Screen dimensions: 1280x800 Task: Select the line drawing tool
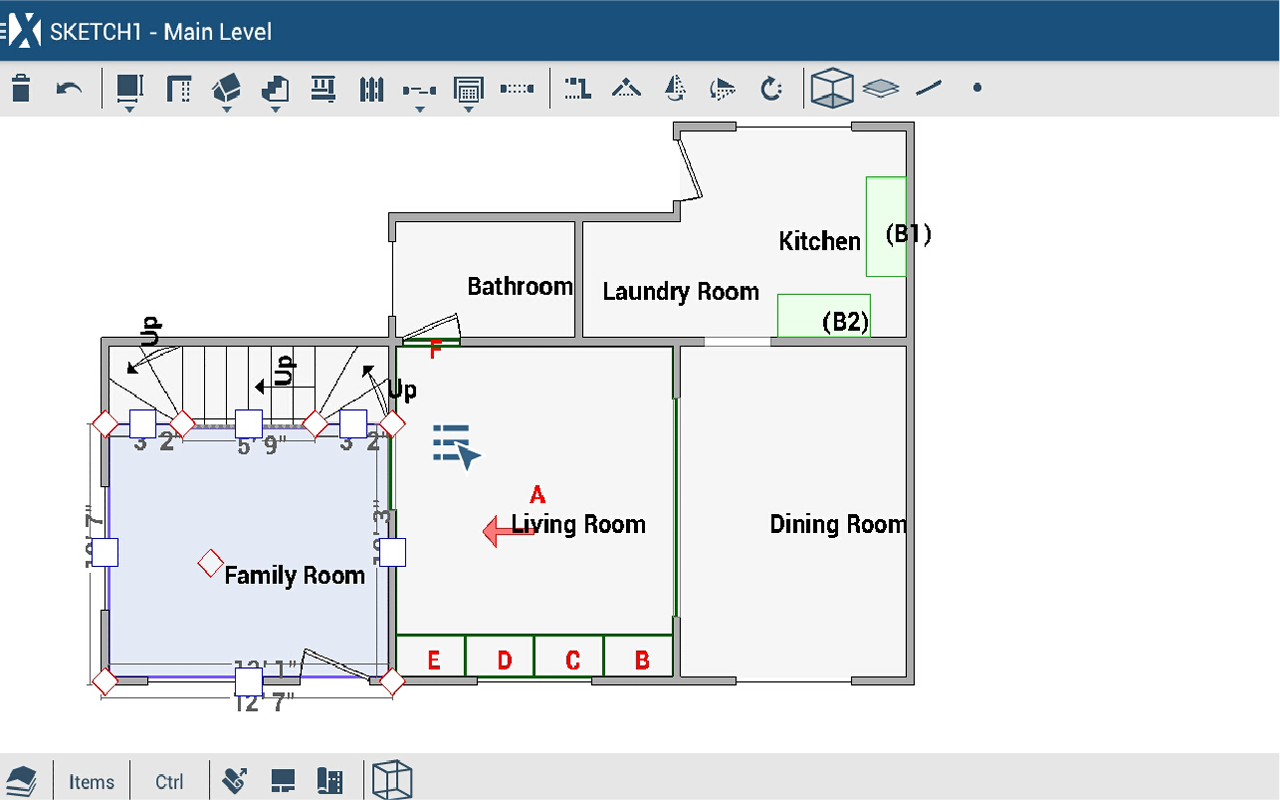click(929, 88)
